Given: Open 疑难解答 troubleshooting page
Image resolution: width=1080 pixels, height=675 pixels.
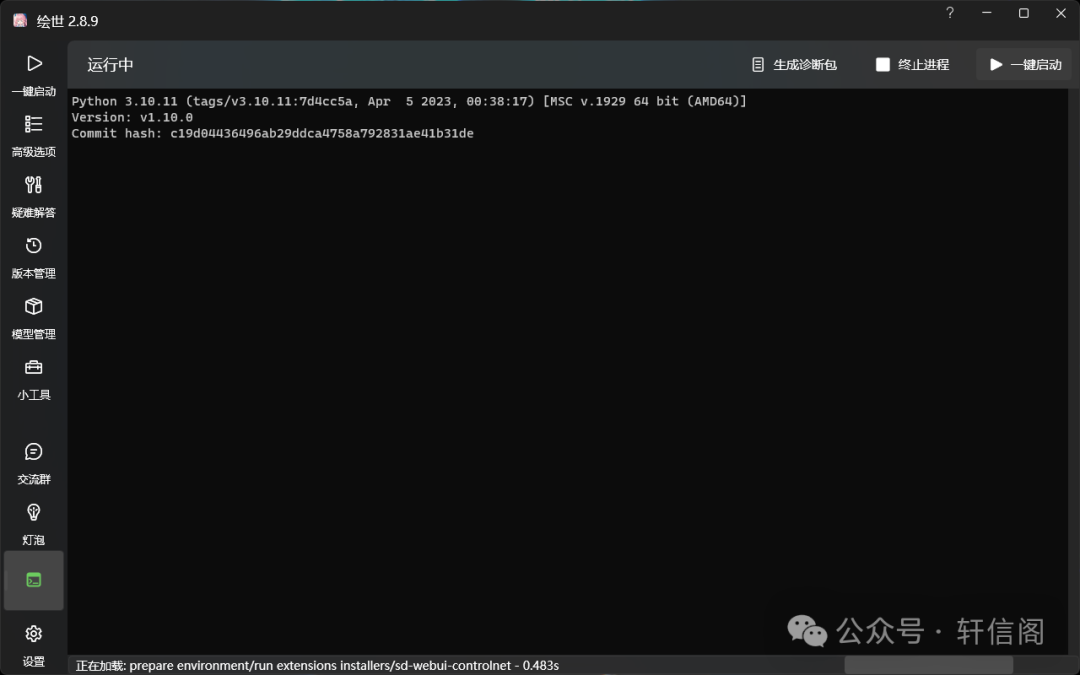Looking at the screenshot, I should [34, 197].
